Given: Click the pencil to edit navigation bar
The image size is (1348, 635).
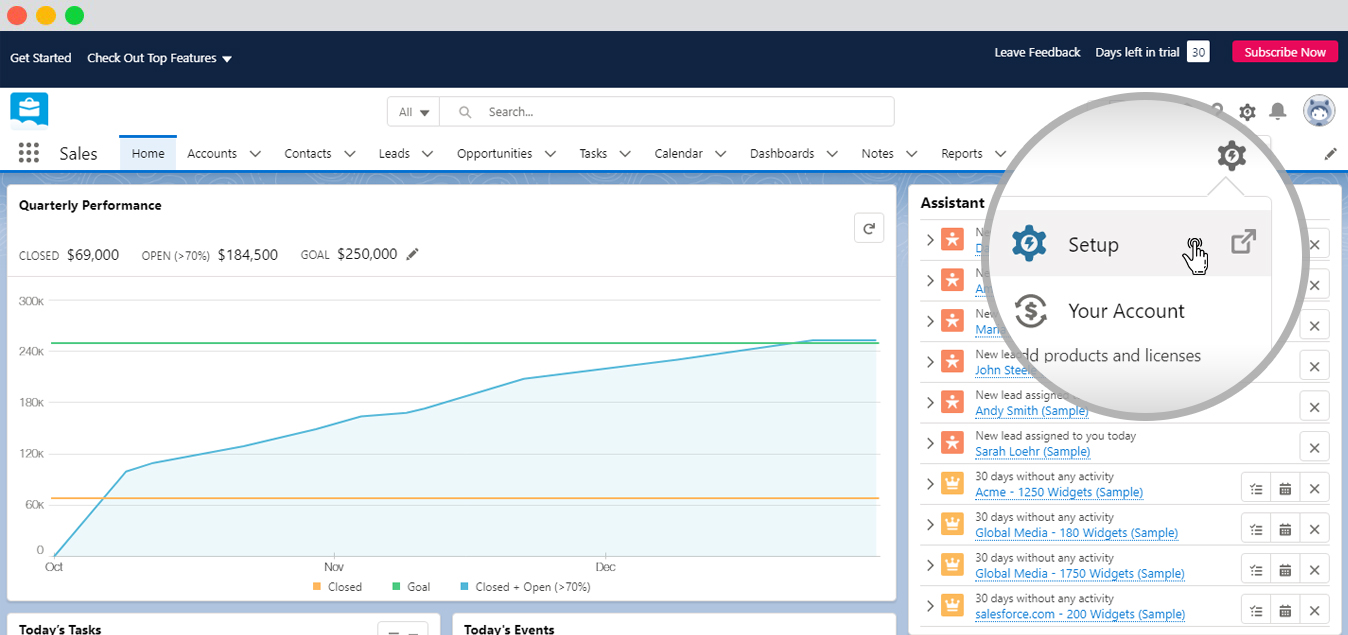Looking at the screenshot, I should (x=1330, y=154).
